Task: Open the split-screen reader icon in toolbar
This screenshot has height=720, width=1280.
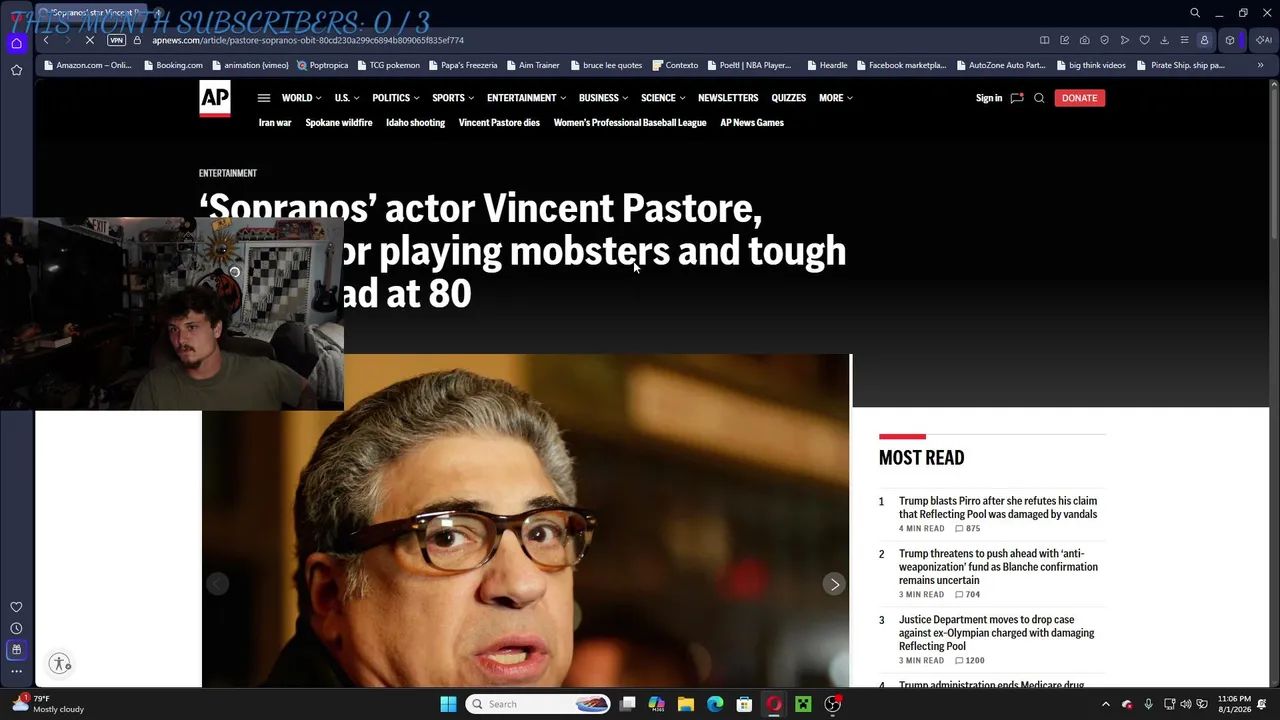Action: pyautogui.click(x=1044, y=40)
